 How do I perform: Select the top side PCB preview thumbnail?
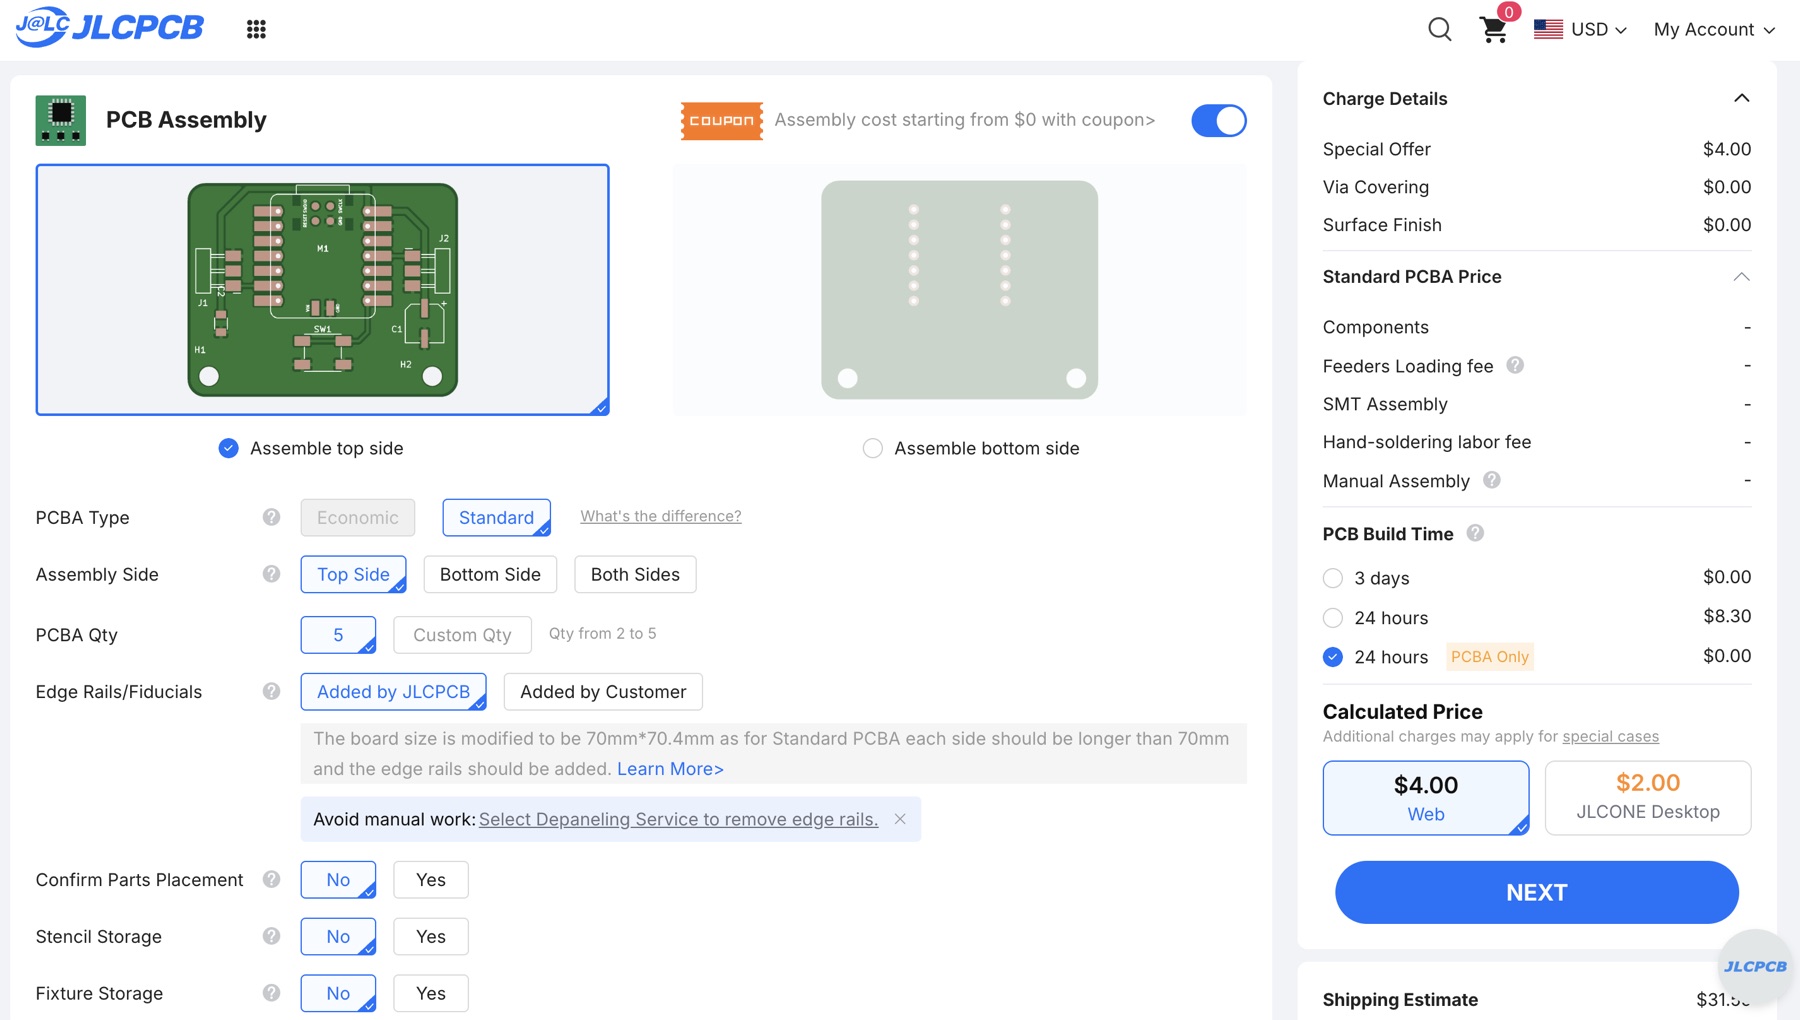tap(322, 290)
